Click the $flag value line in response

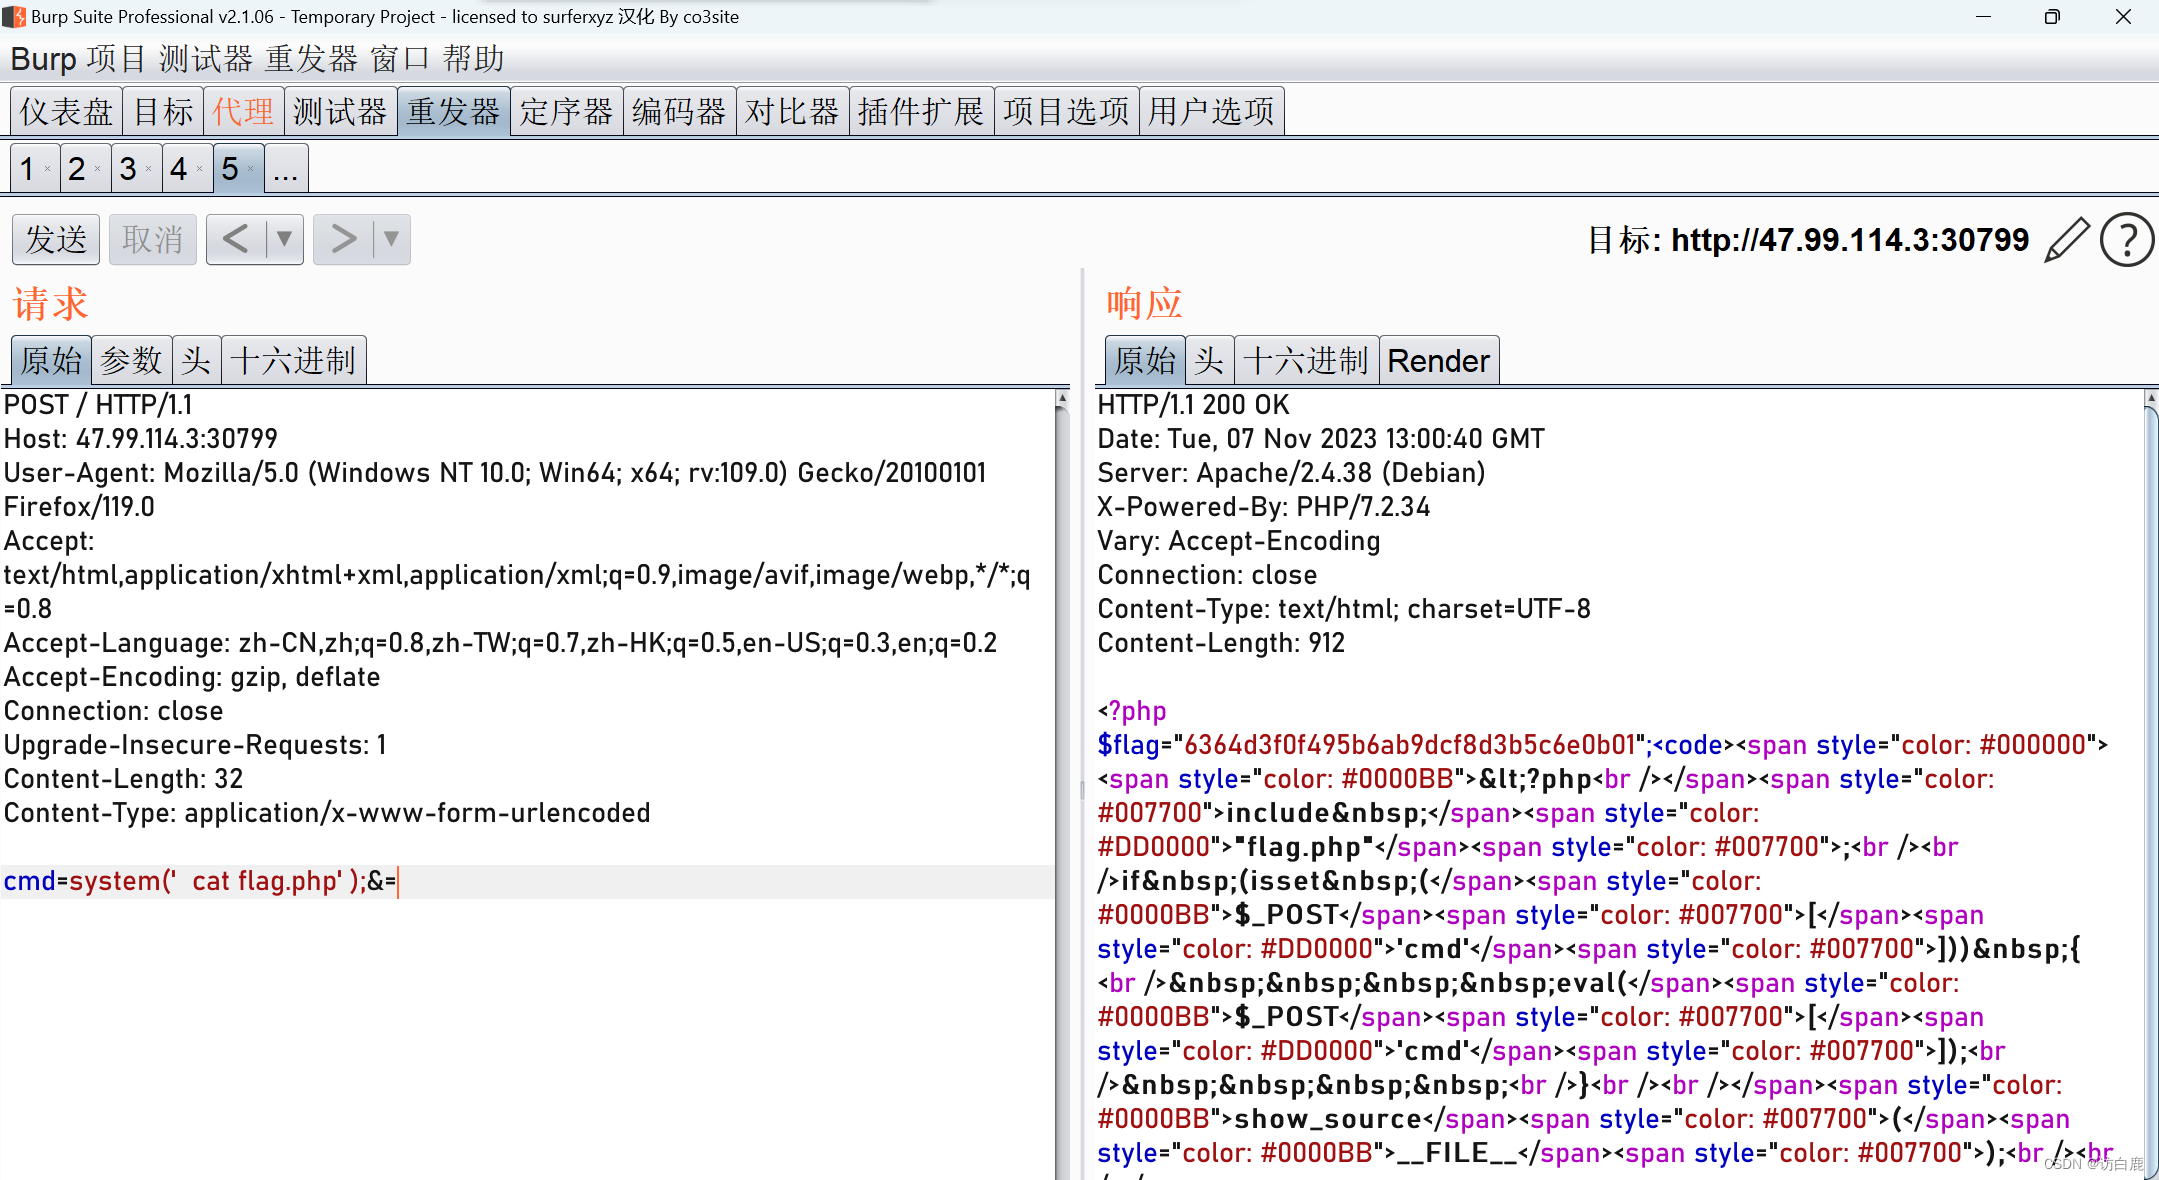[x=1602, y=745]
